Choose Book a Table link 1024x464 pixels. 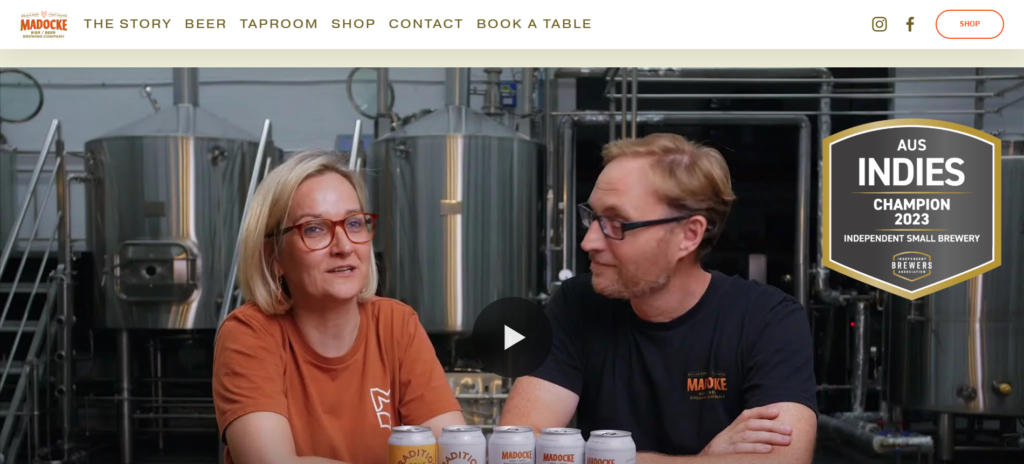(x=534, y=24)
